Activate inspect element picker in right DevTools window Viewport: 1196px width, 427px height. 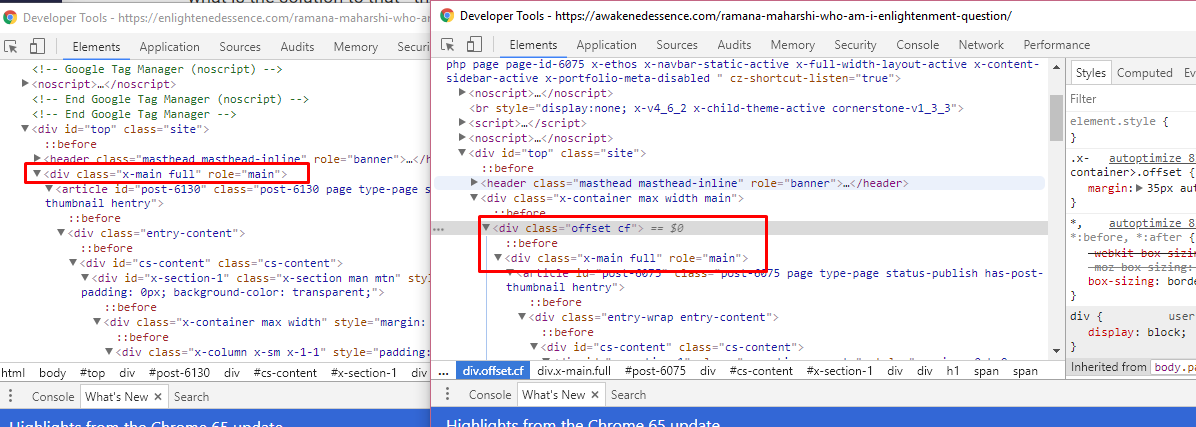coord(447,45)
